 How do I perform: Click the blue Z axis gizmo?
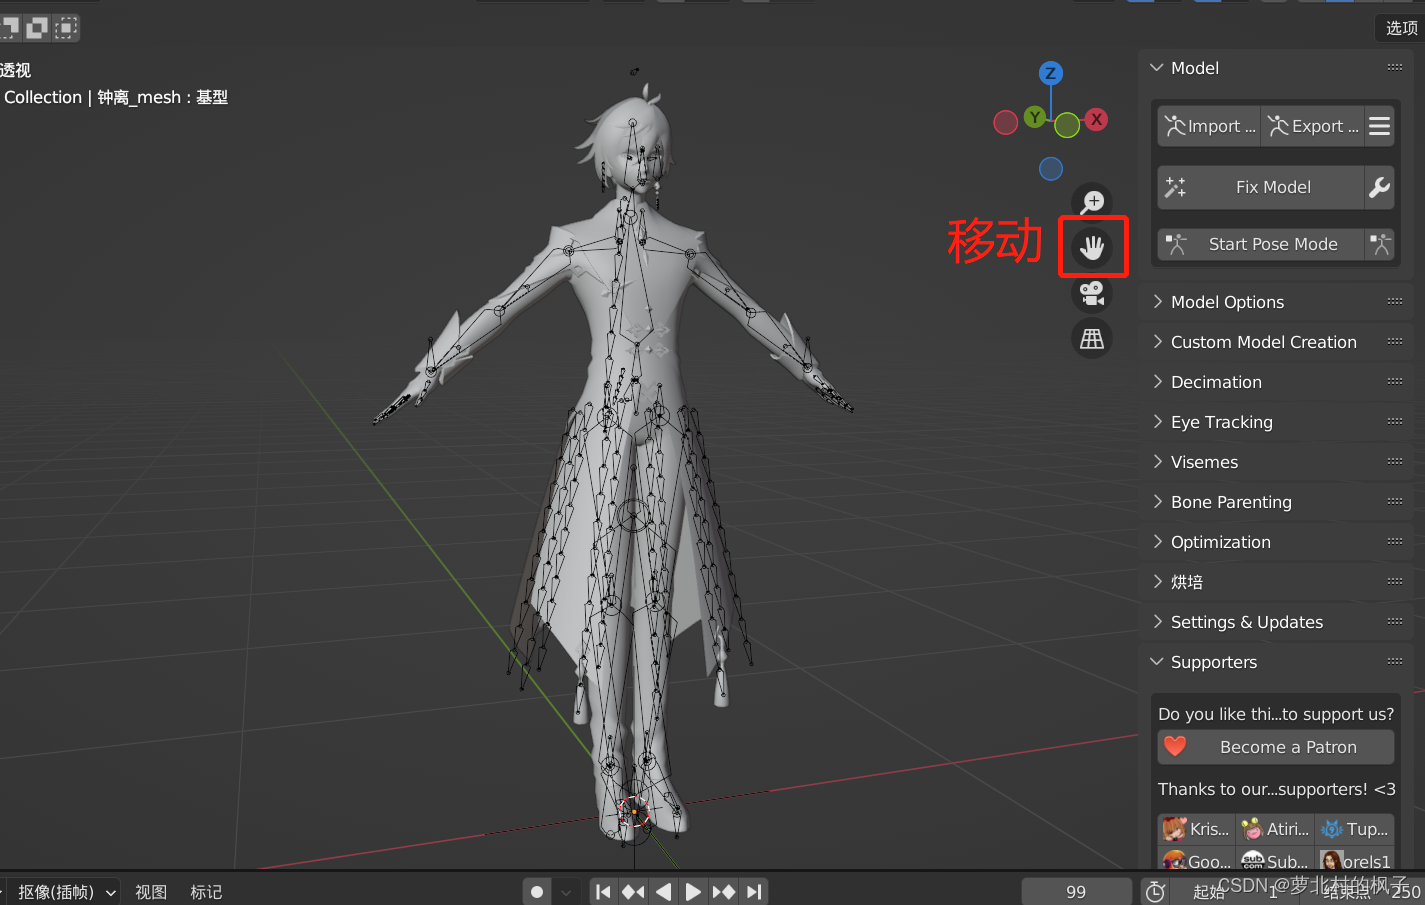(1050, 73)
